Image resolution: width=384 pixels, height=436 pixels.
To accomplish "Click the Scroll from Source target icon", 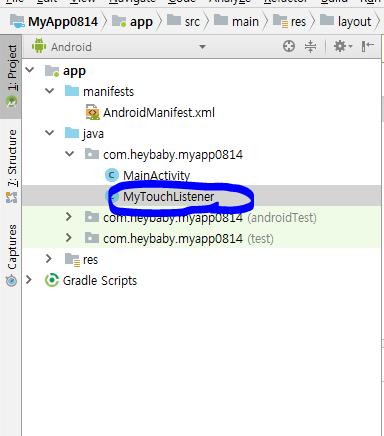I will coord(289,46).
